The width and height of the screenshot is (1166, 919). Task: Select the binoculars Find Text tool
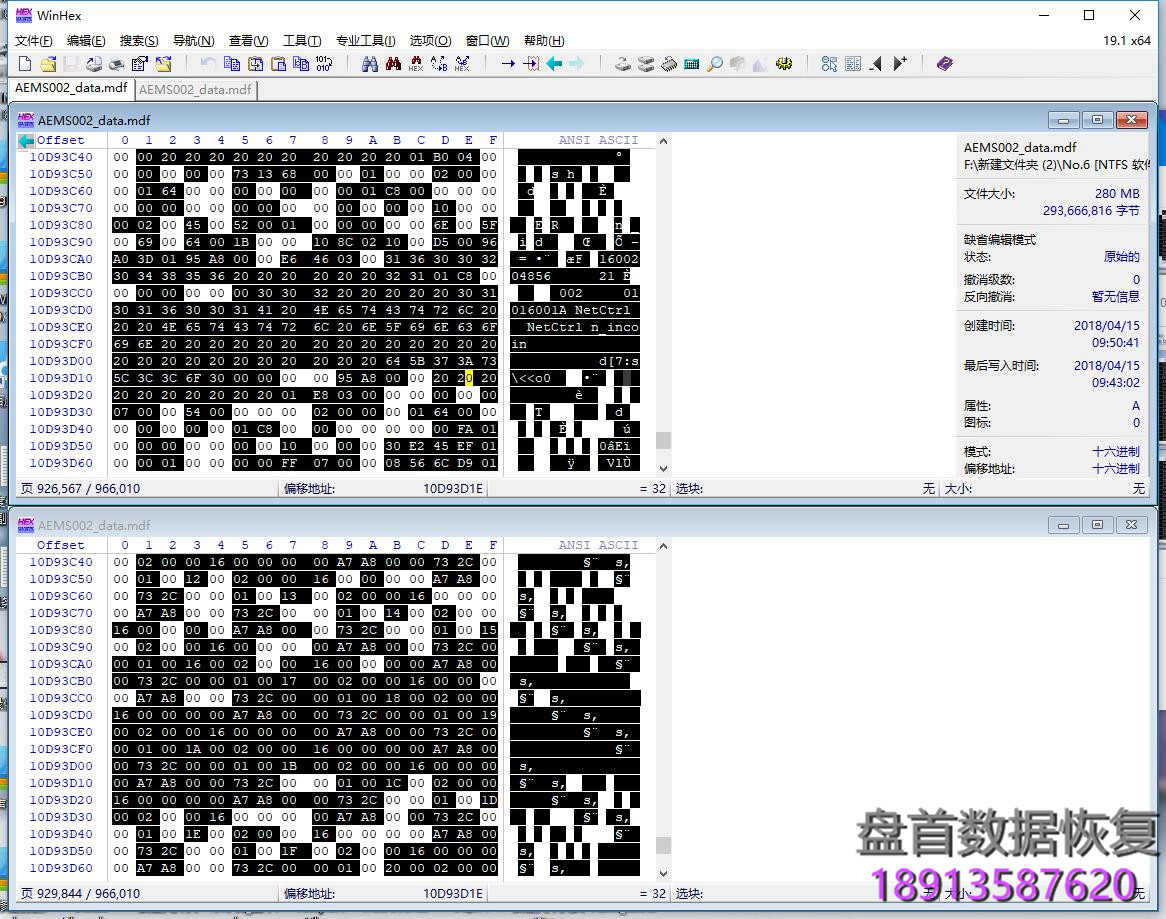(x=371, y=63)
